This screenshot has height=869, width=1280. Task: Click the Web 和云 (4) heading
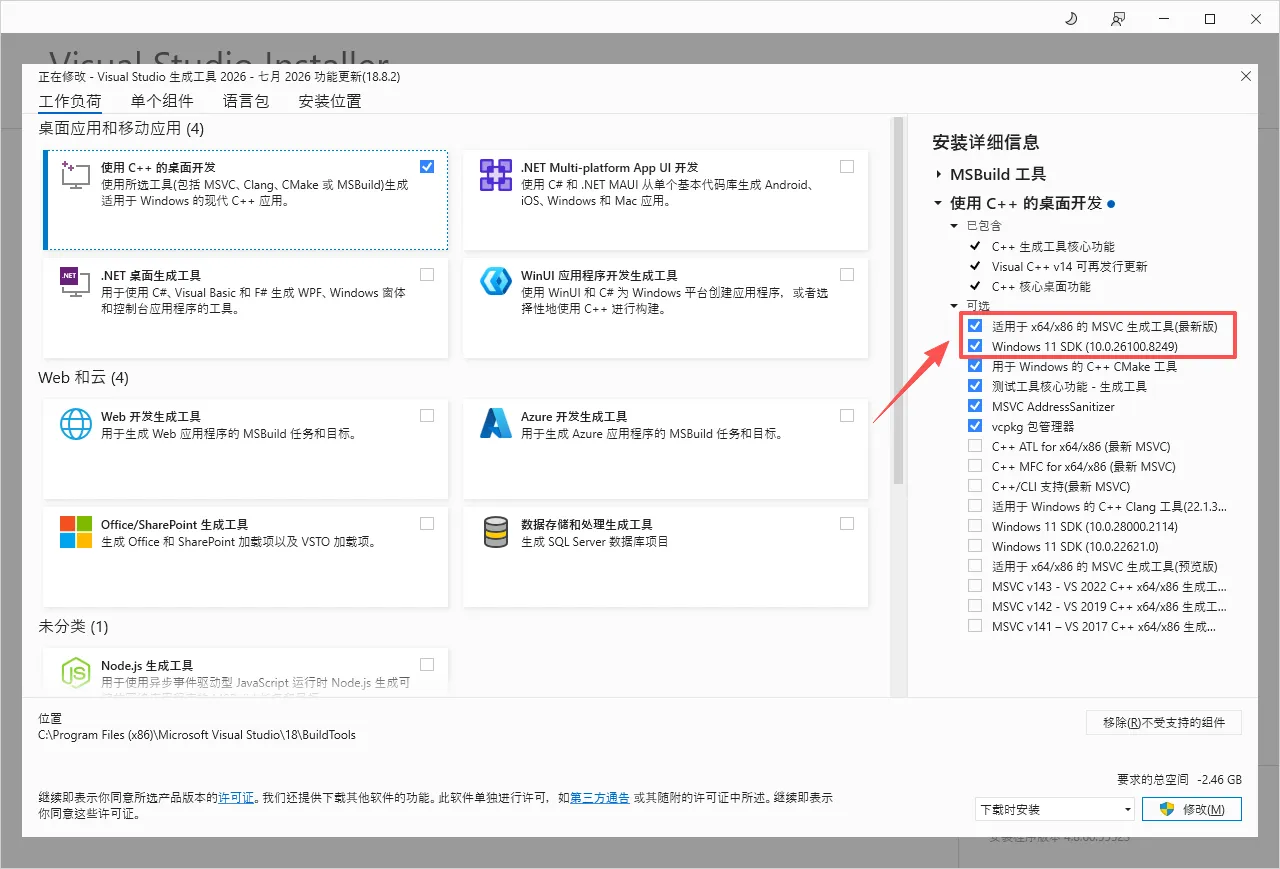point(83,378)
